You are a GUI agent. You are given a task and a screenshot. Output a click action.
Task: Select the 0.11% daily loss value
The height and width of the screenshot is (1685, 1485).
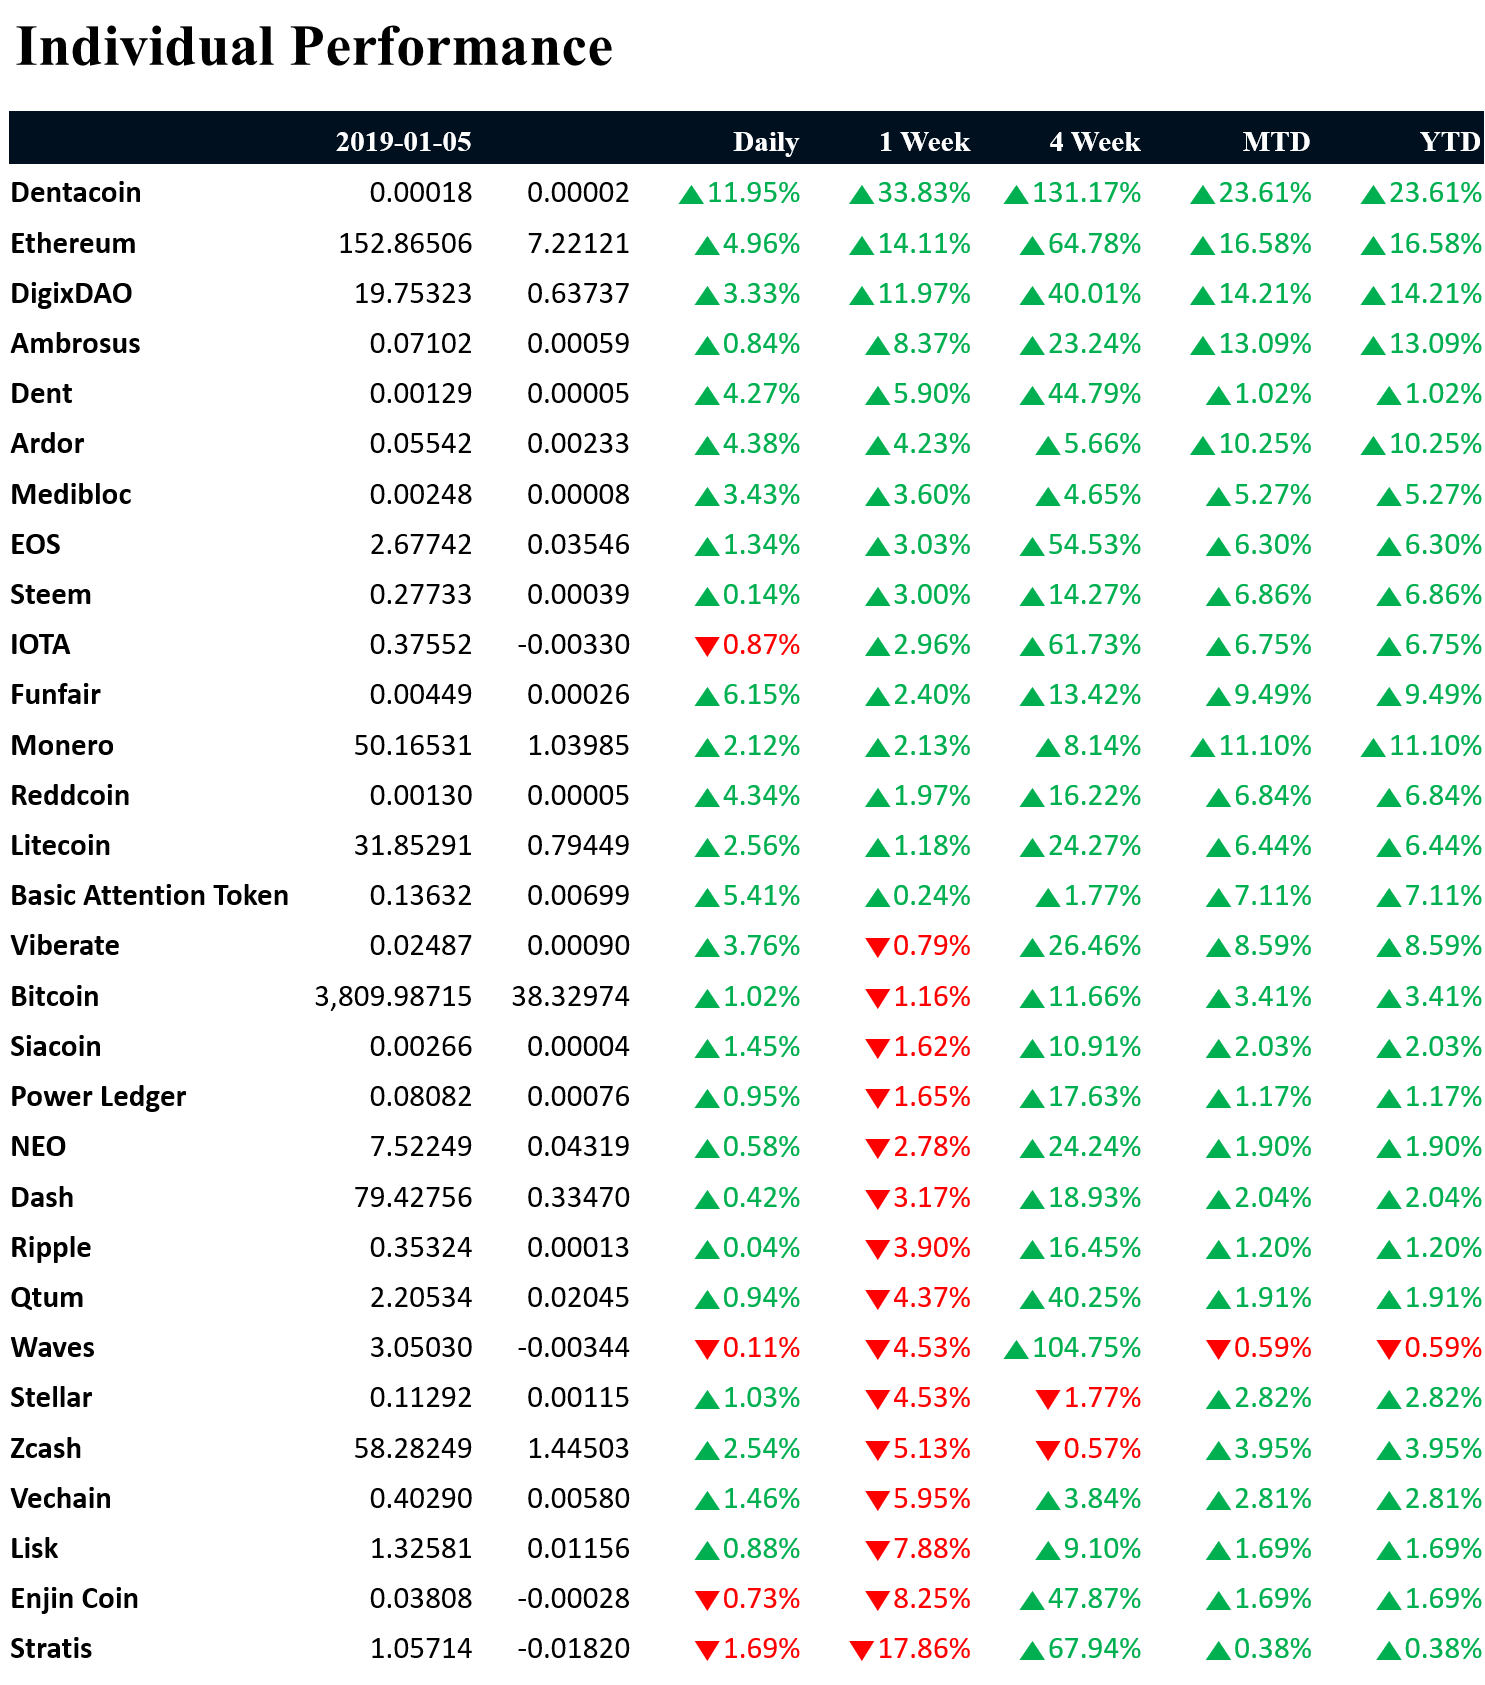pyautogui.click(x=761, y=1348)
